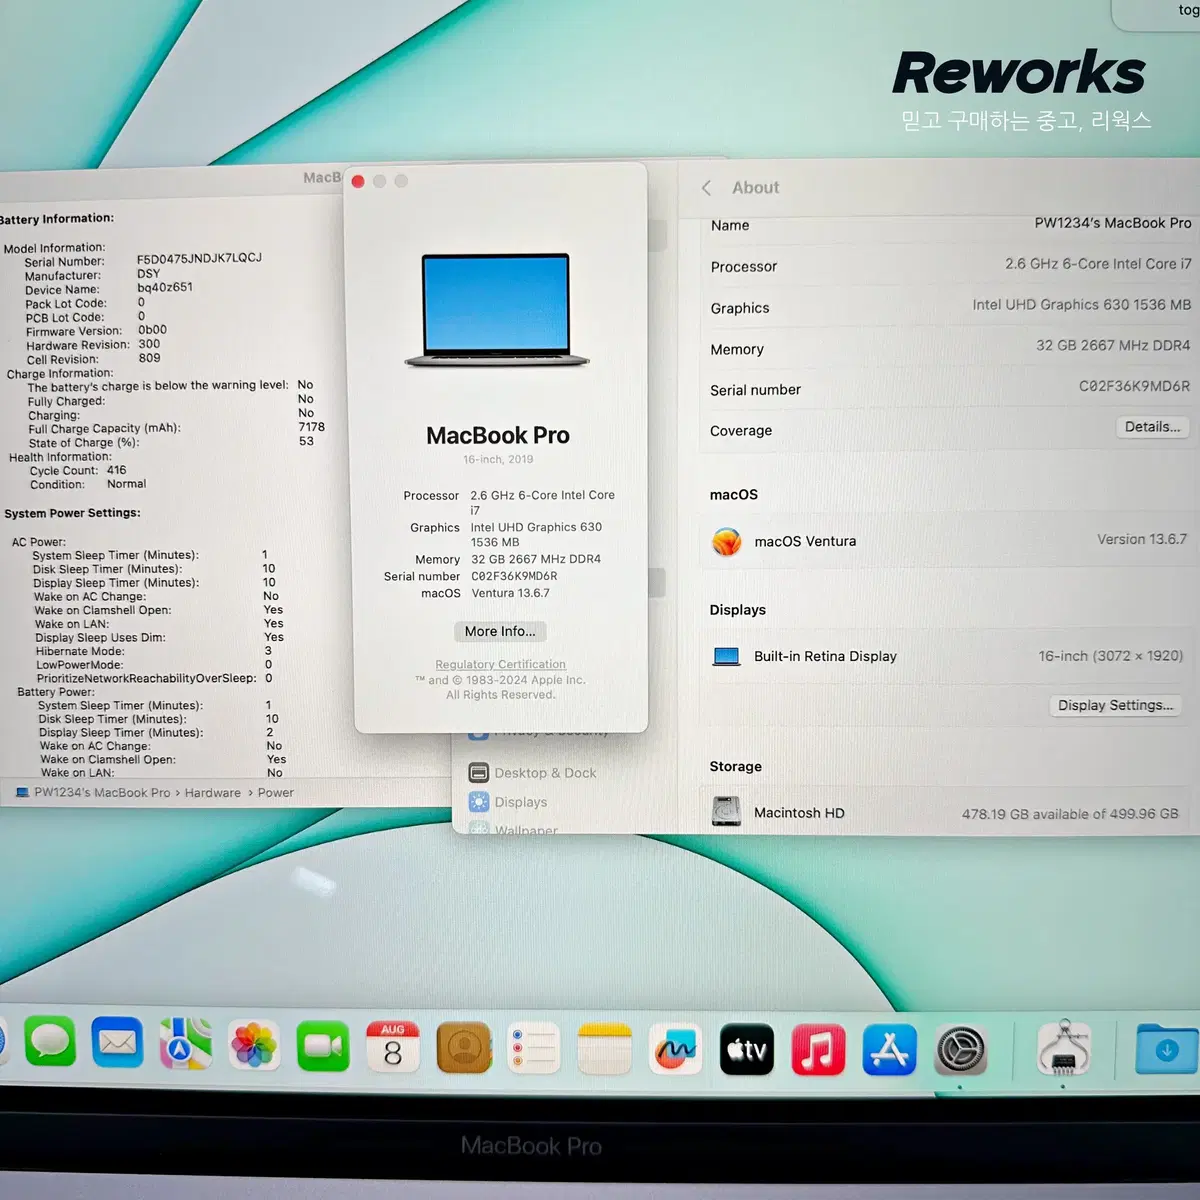Click 478.19 GB available storage text
The image size is (1200, 1200).
(1070, 814)
